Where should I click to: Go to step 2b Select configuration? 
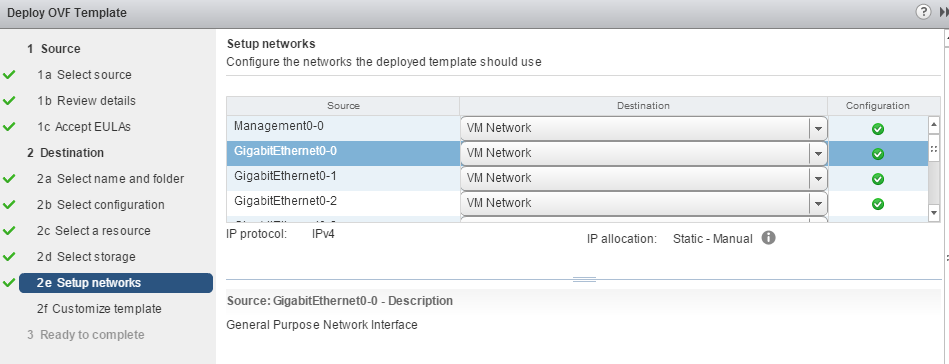(x=100, y=205)
